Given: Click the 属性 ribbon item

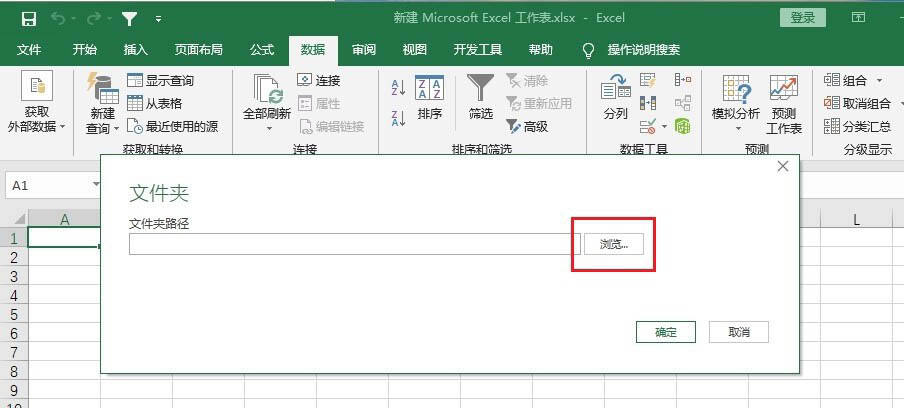Looking at the screenshot, I should pos(319,104).
